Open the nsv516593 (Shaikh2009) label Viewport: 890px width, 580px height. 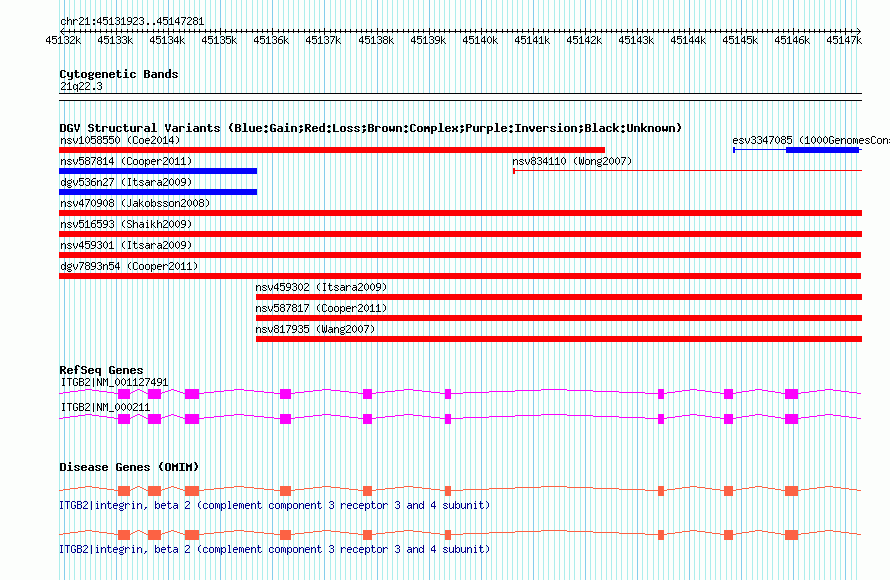click(126, 224)
